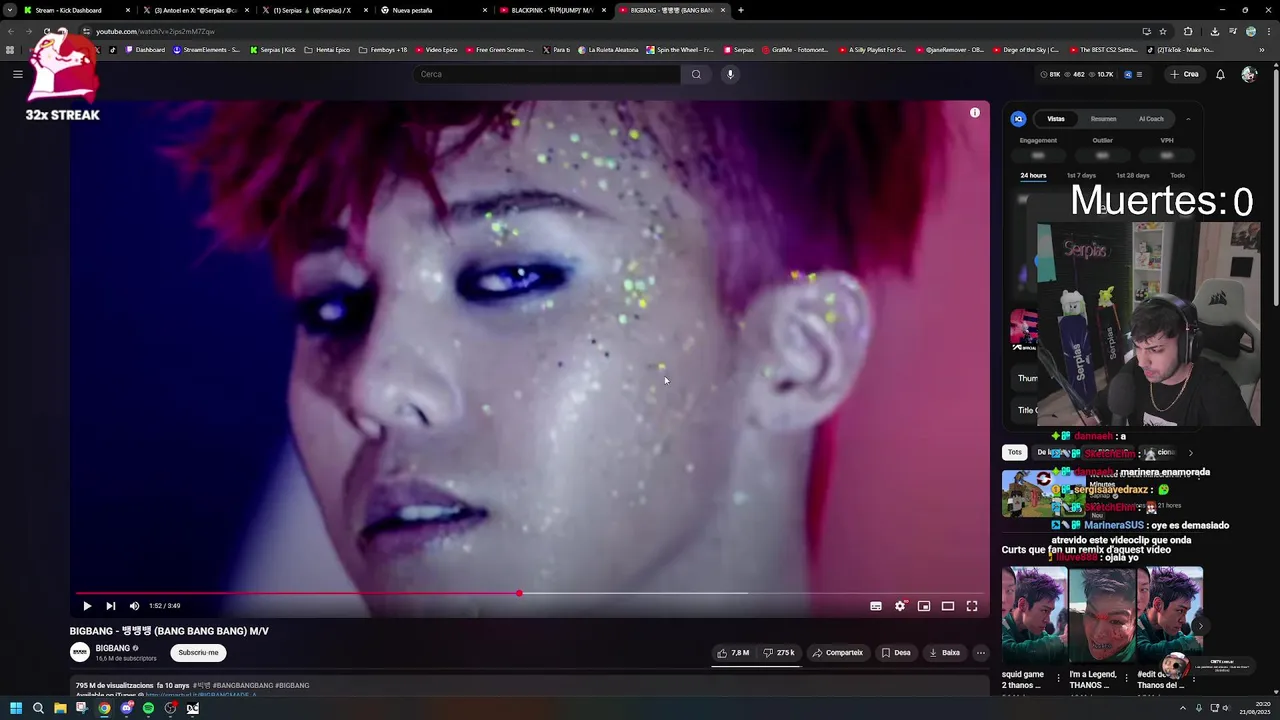Screen dimensions: 1280x720
Task: Mute the video volume
Action: click(x=134, y=606)
